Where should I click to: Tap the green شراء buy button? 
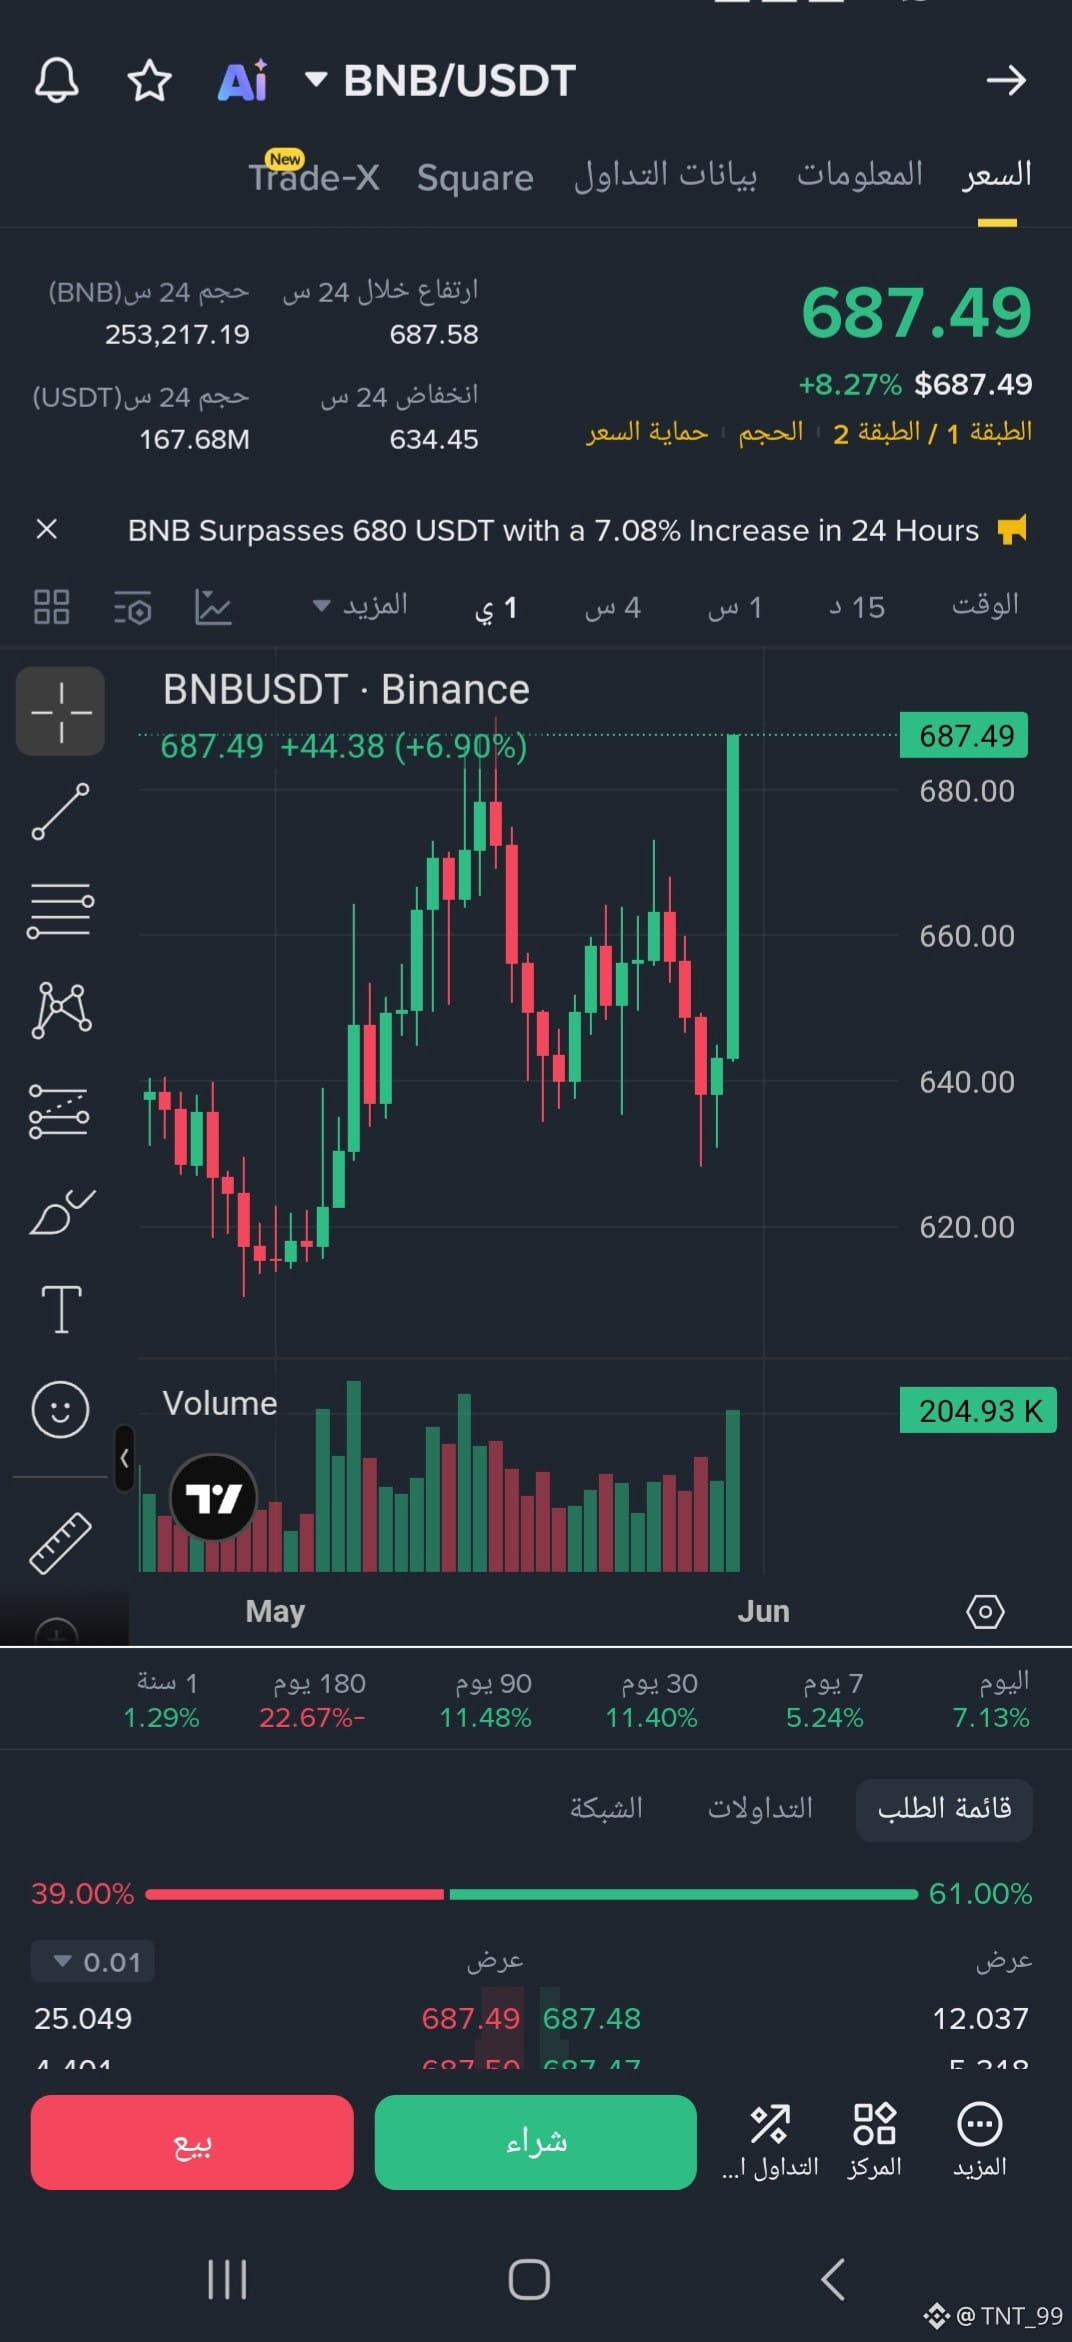coord(536,2142)
